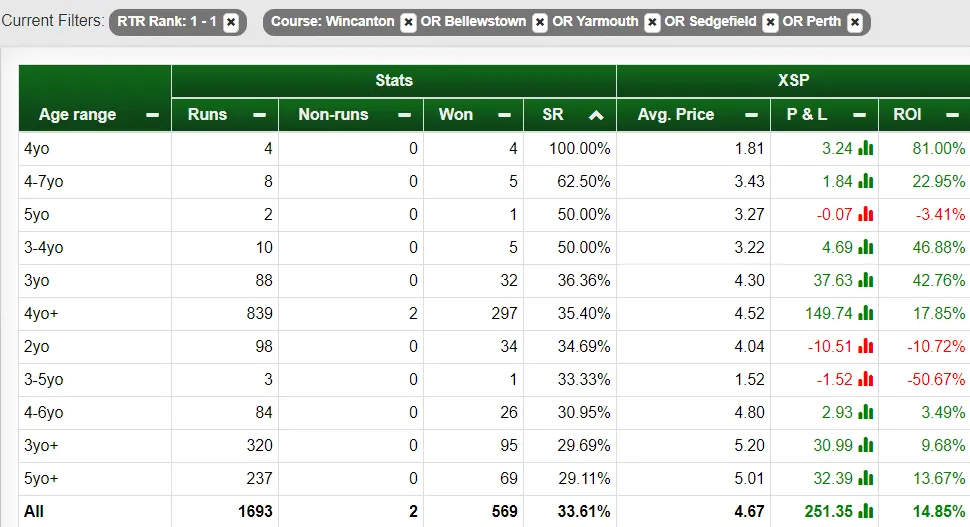Click the 81.00% ROI value
The height and width of the screenshot is (527, 970).
coord(939,148)
